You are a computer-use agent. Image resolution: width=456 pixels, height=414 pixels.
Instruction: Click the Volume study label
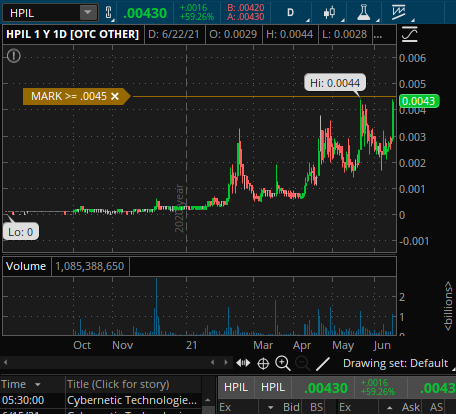pyautogui.click(x=26, y=266)
